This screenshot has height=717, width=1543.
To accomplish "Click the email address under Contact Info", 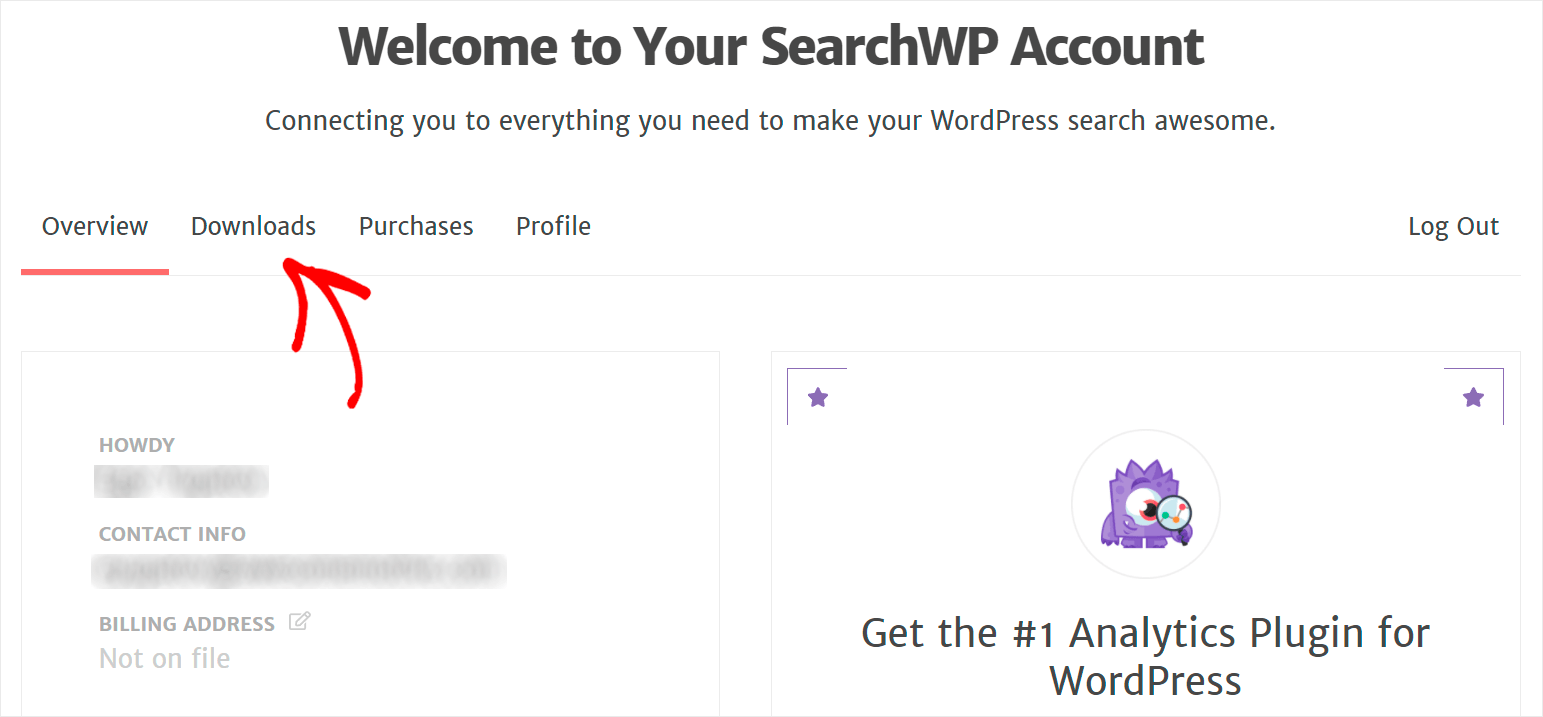I will click(x=300, y=570).
